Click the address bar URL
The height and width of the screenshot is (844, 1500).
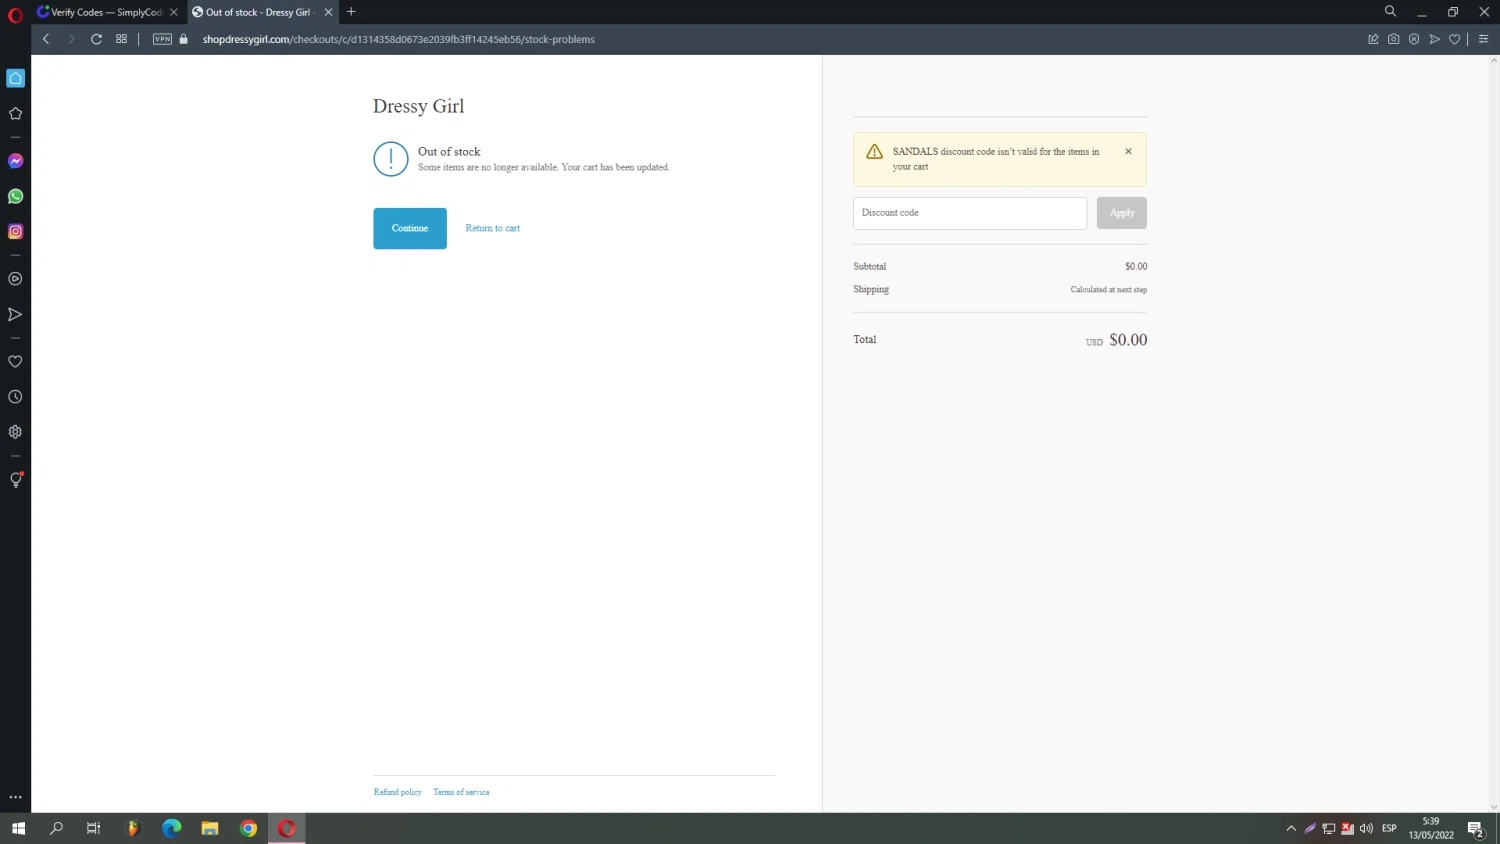(x=398, y=39)
